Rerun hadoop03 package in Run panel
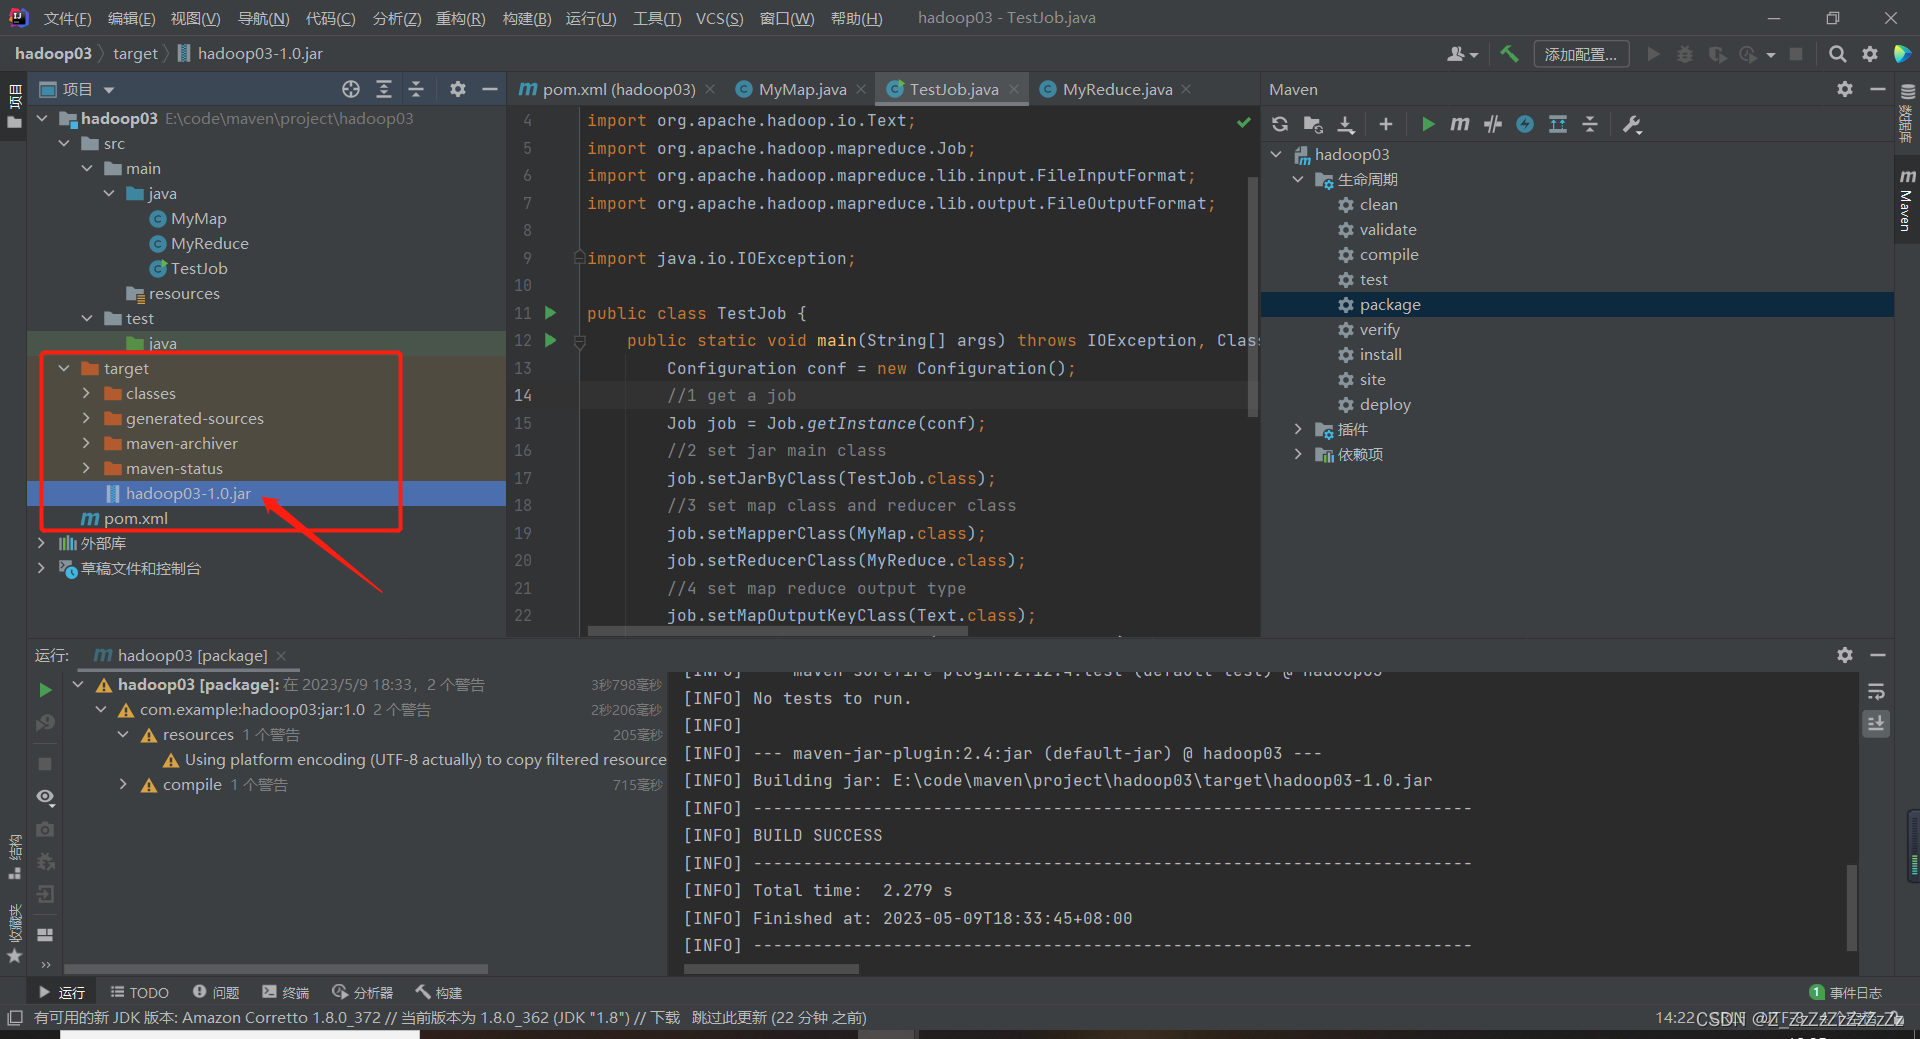This screenshot has width=1920, height=1039. (45, 690)
